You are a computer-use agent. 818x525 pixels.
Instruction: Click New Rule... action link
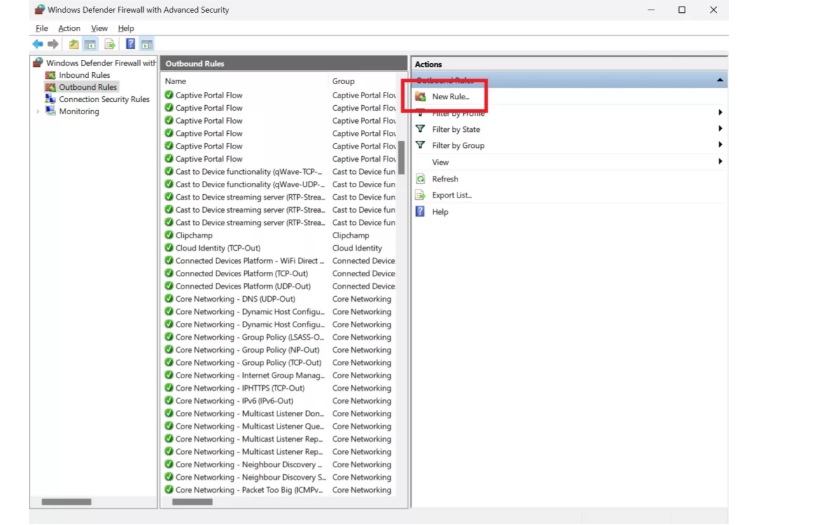[x=451, y=97]
